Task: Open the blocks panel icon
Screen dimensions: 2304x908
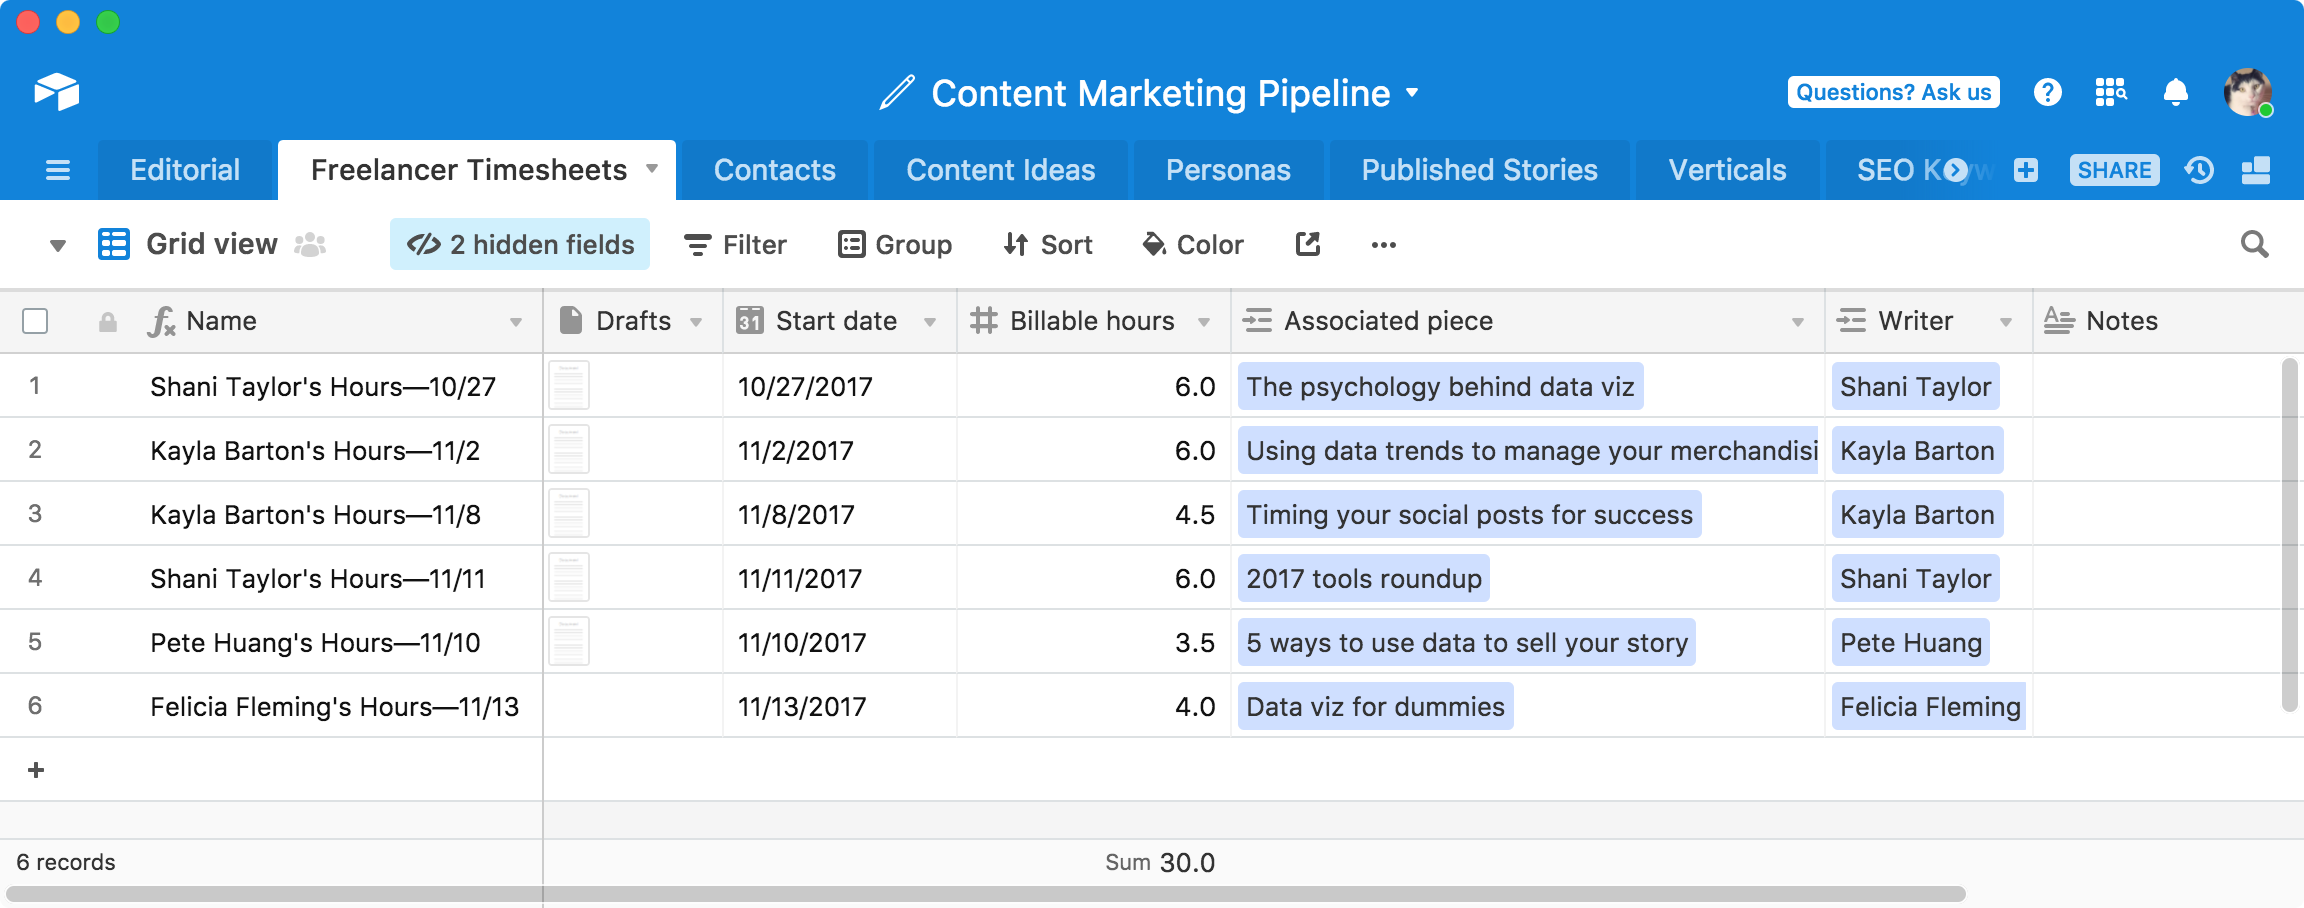Action: (2256, 170)
